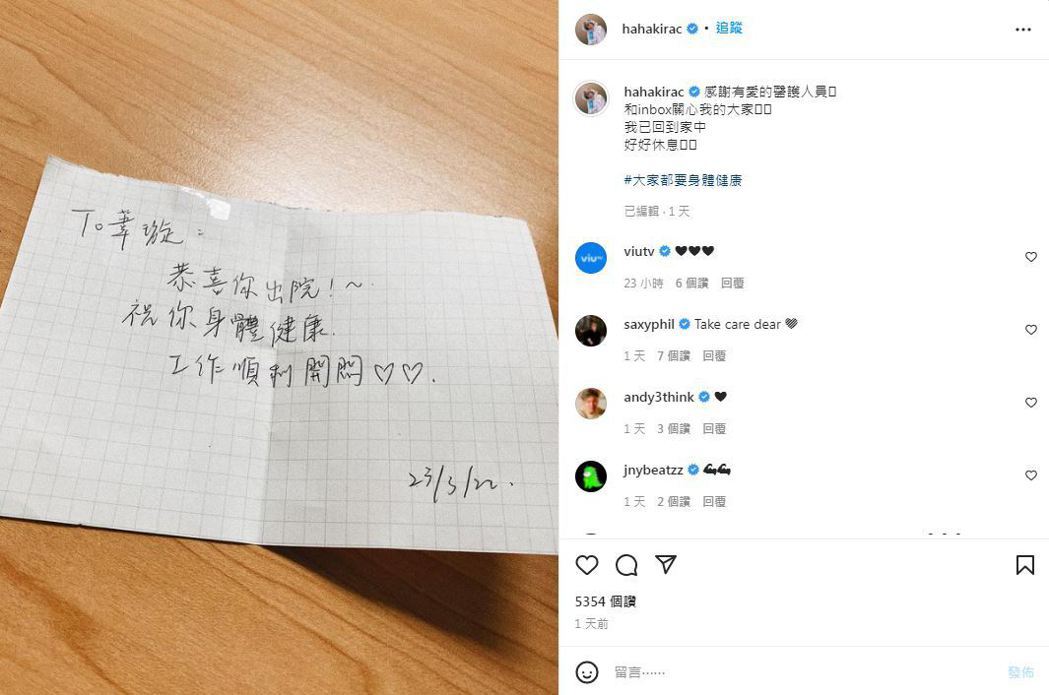Open the andy3think username link
This screenshot has width=1049, height=695.
point(658,397)
